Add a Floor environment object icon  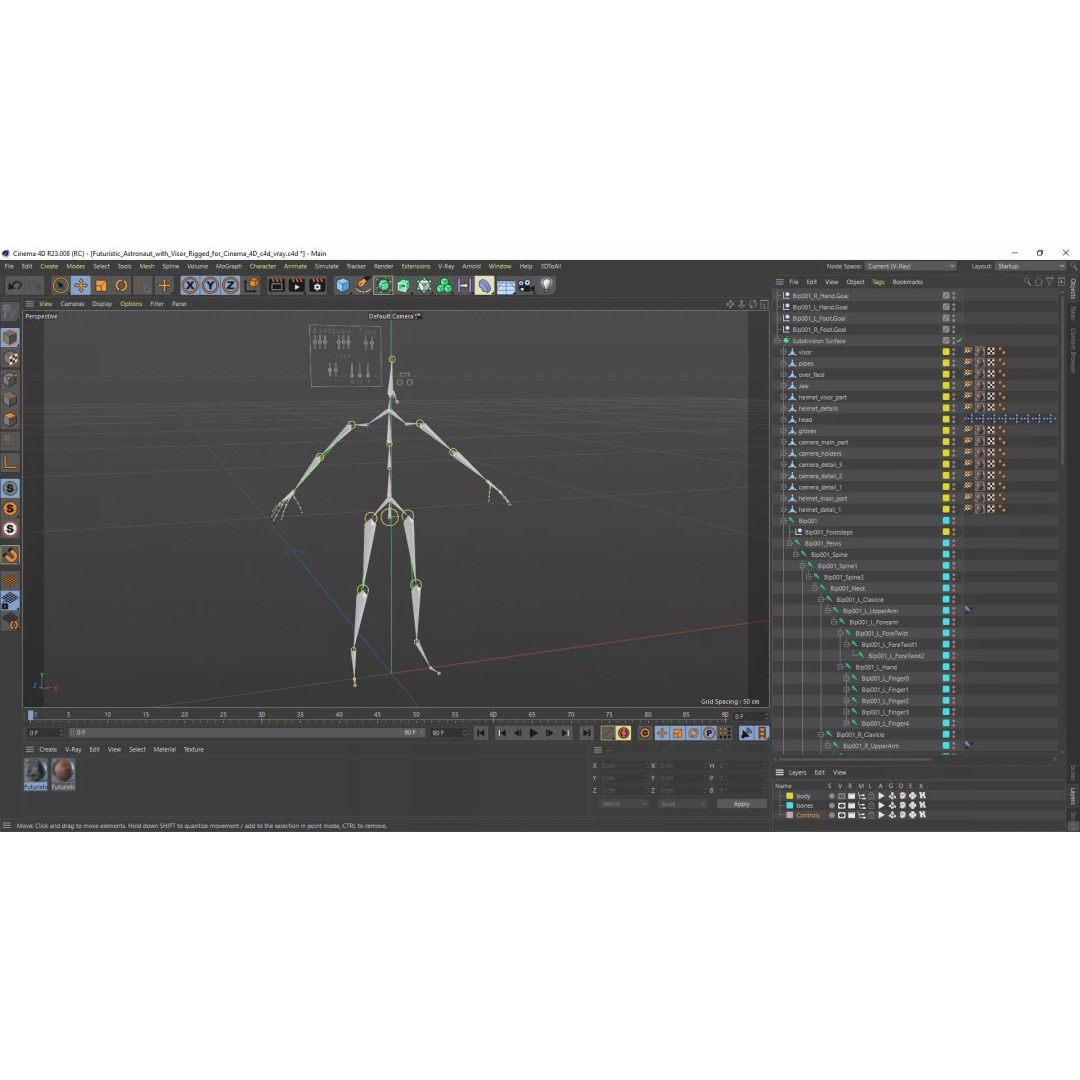pyautogui.click(x=506, y=285)
